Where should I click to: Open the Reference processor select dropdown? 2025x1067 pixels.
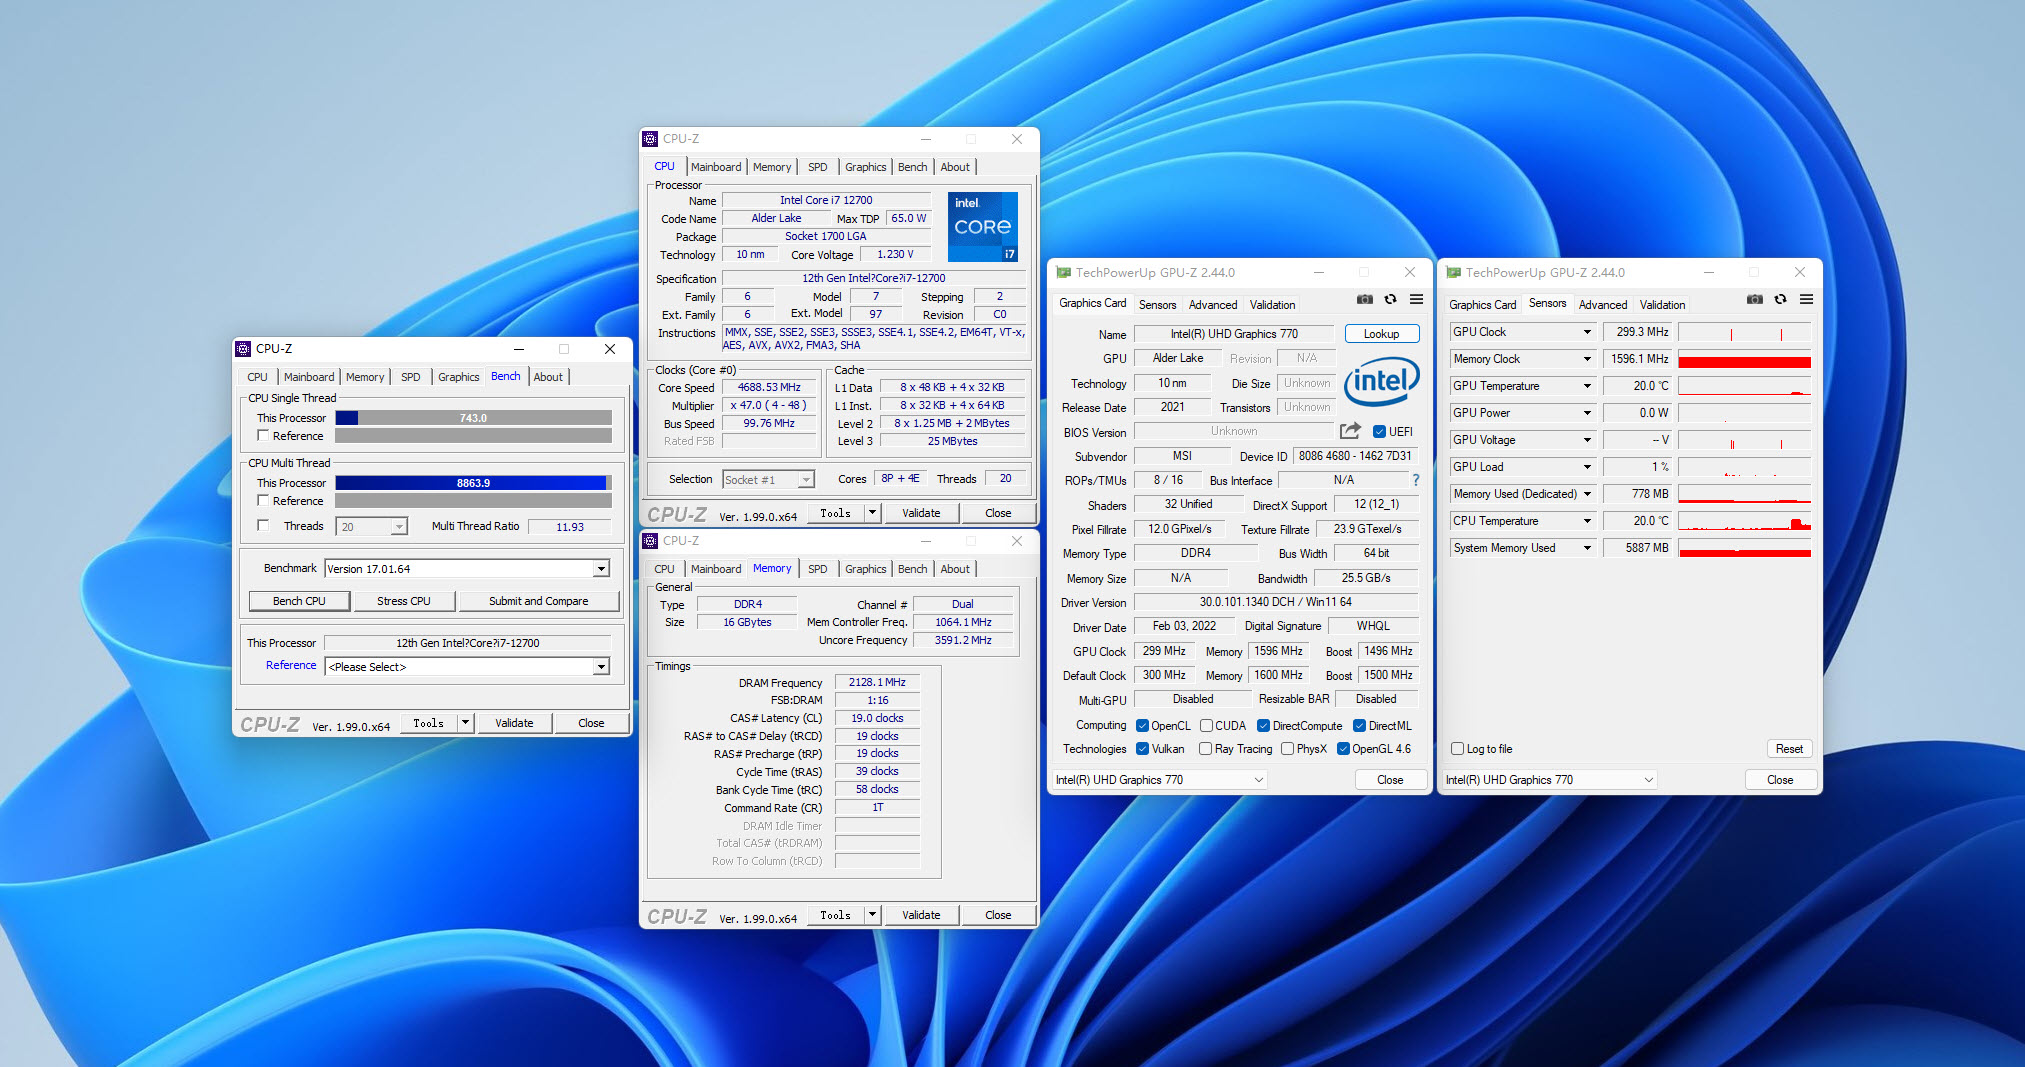(x=601, y=667)
